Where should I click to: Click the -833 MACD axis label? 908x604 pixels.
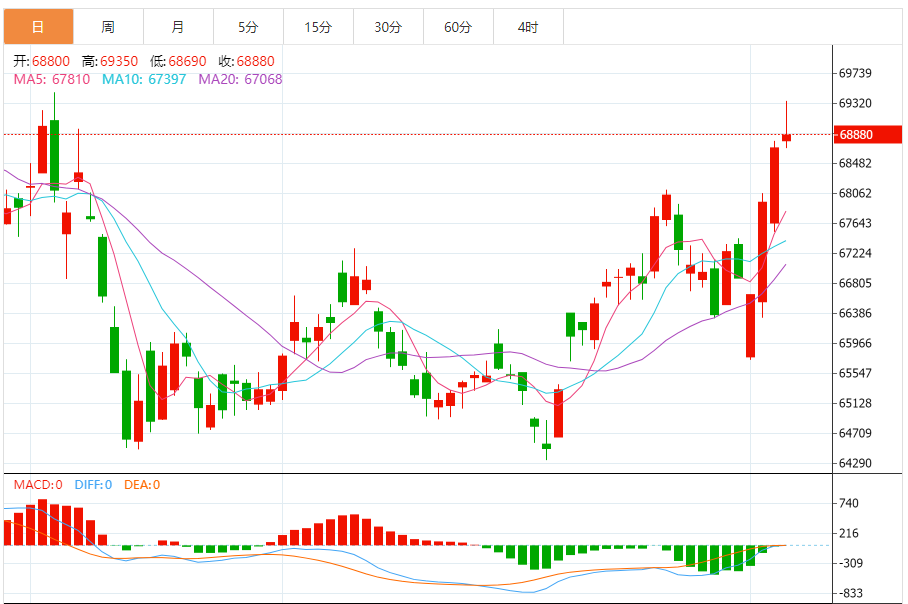pos(850,593)
